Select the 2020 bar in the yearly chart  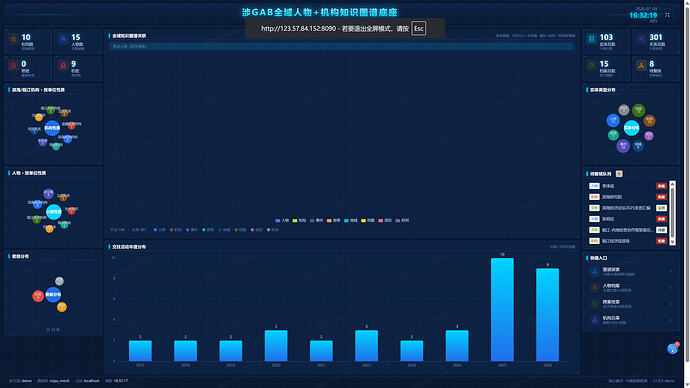tap(276, 346)
